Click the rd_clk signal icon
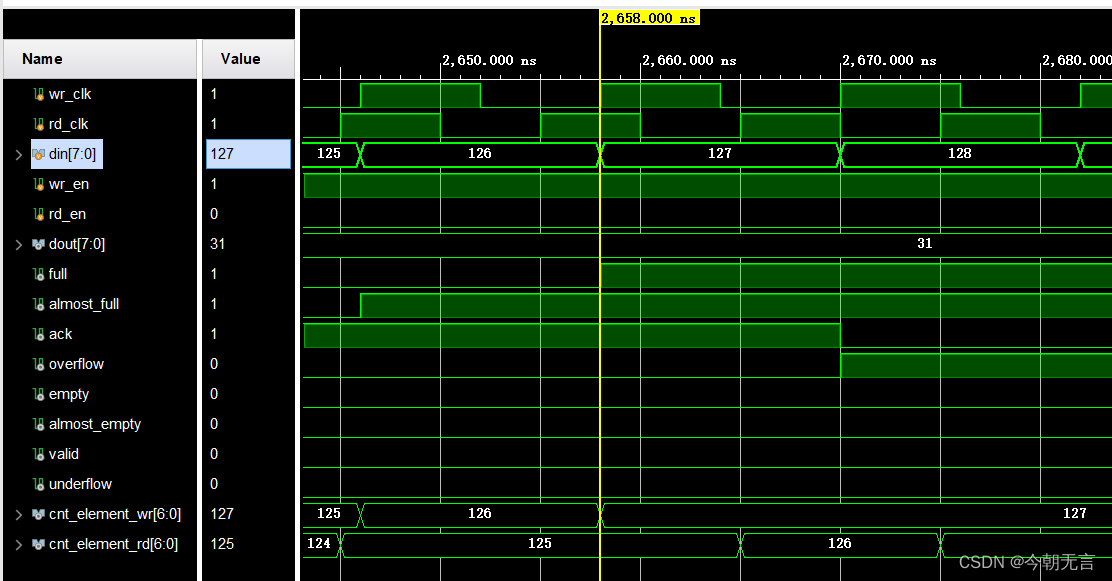 tap(39, 124)
